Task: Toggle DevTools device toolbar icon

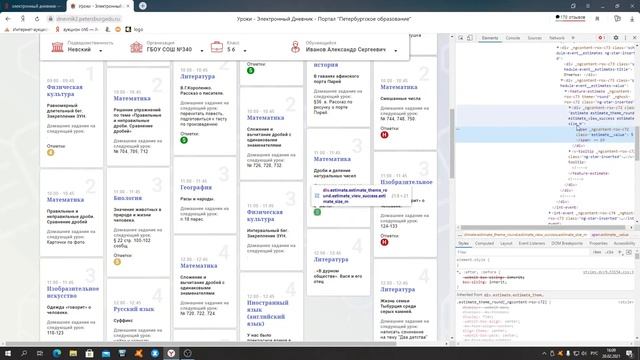Action: pyautogui.click(x=470, y=38)
